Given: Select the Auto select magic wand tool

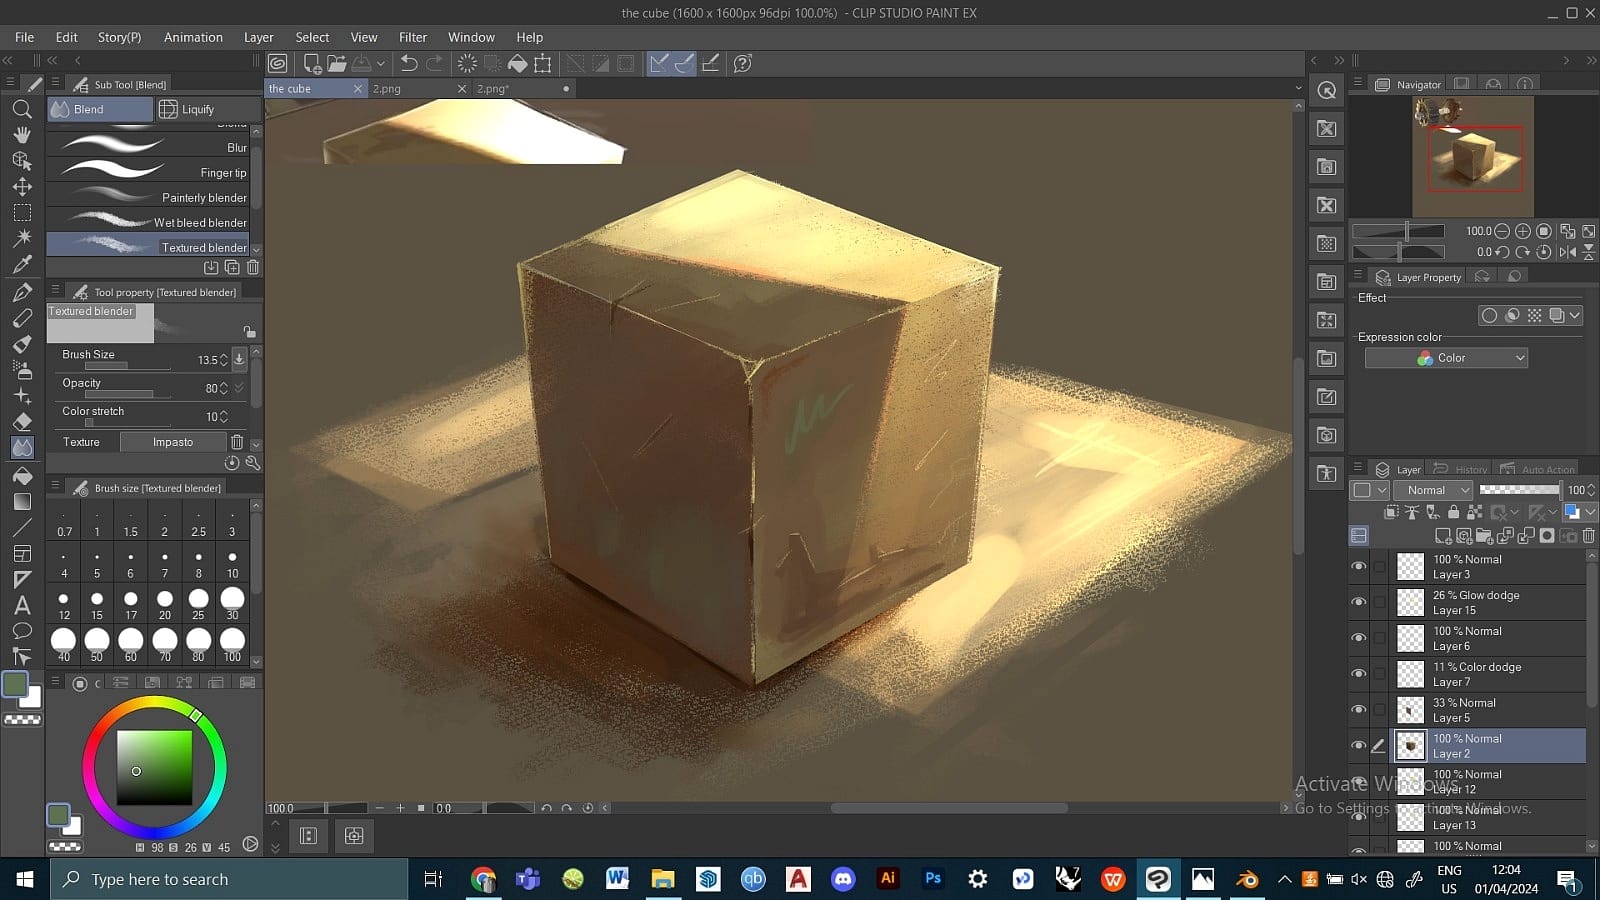Looking at the screenshot, I should tap(22, 239).
